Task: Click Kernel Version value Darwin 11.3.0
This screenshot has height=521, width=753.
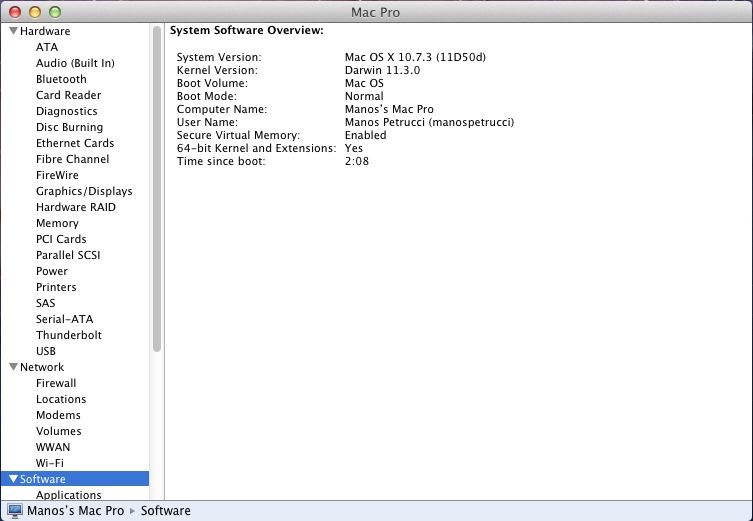Action: coord(382,70)
